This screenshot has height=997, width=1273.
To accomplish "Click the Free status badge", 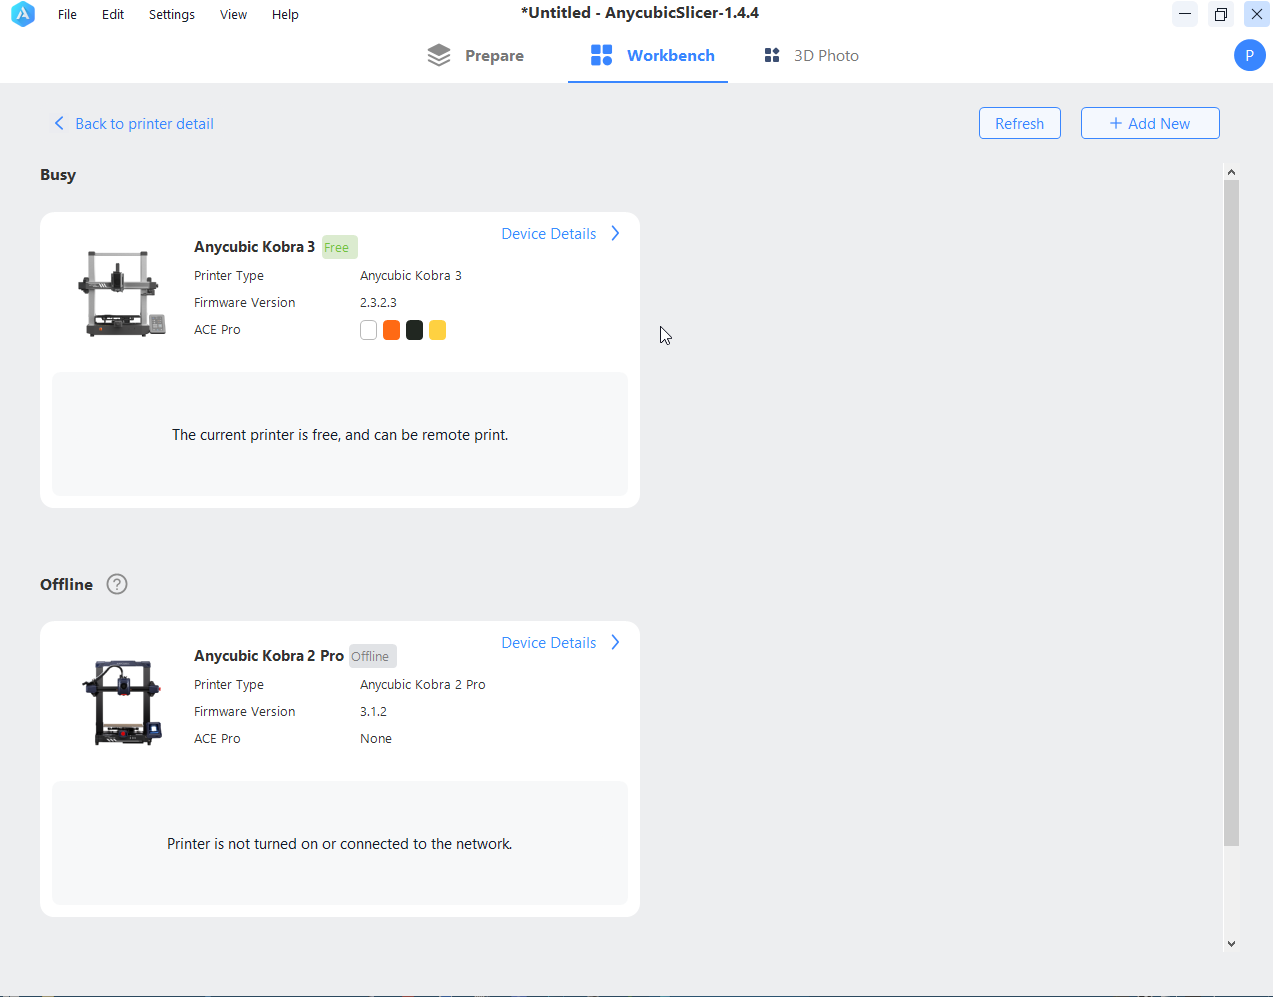I will (338, 247).
